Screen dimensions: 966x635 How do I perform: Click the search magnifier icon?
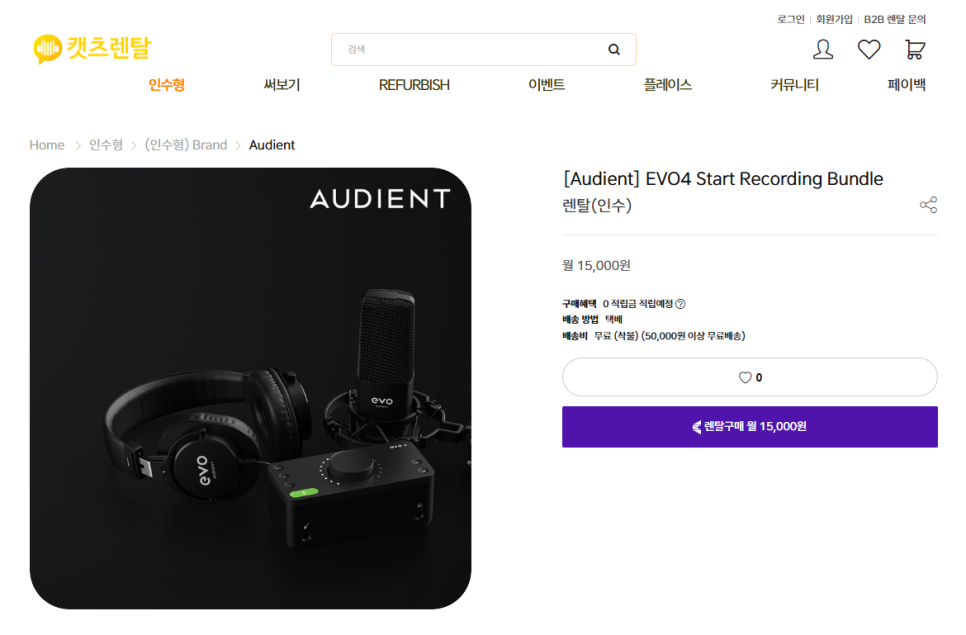[614, 49]
